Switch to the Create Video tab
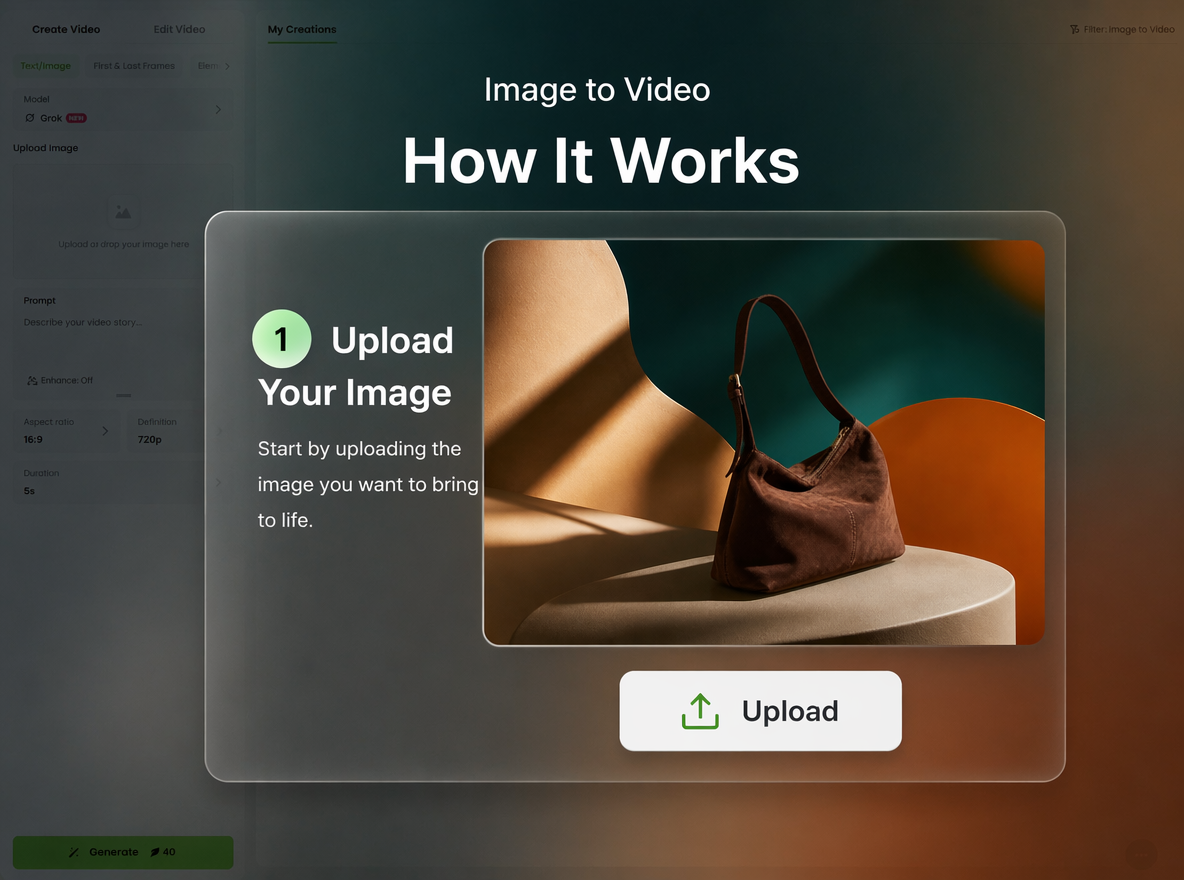 (x=66, y=29)
